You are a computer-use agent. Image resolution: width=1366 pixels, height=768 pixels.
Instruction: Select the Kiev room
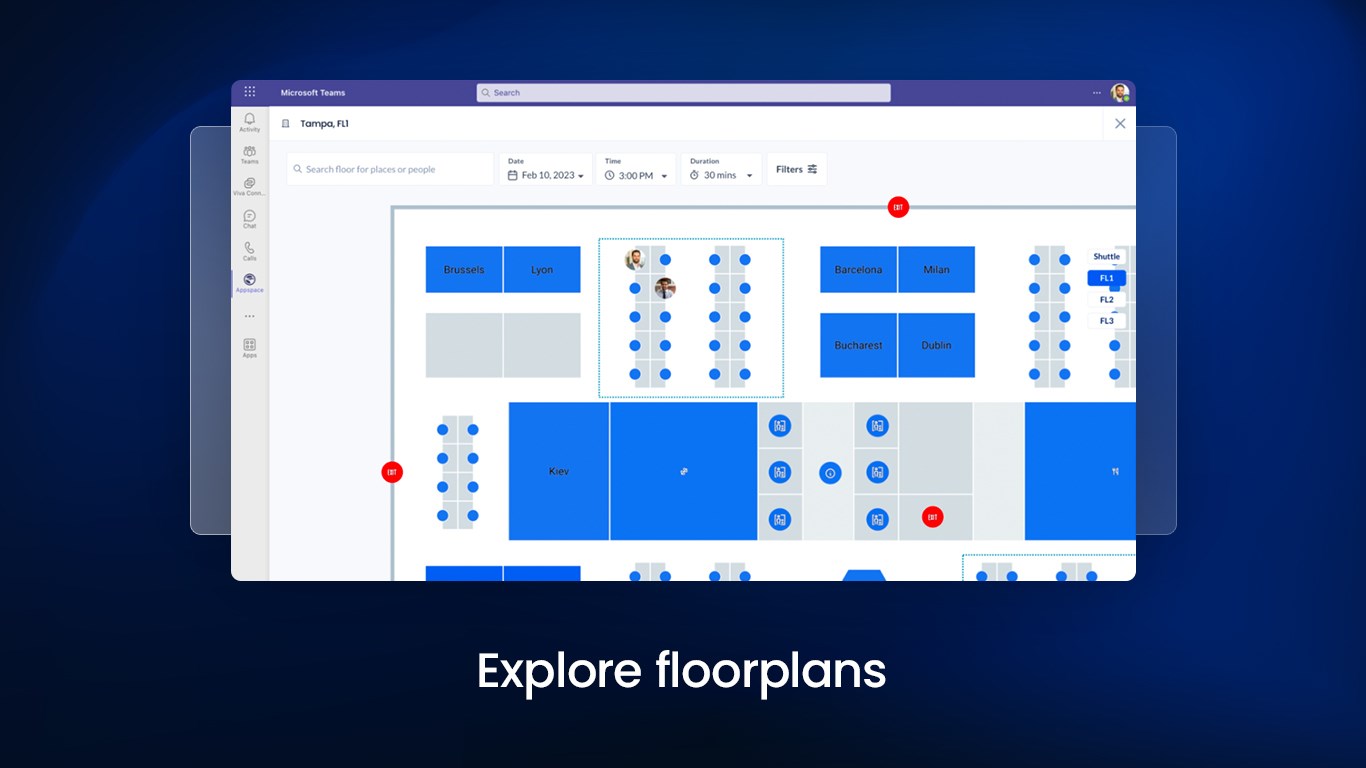pyautogui.click(x=559, y=471)
